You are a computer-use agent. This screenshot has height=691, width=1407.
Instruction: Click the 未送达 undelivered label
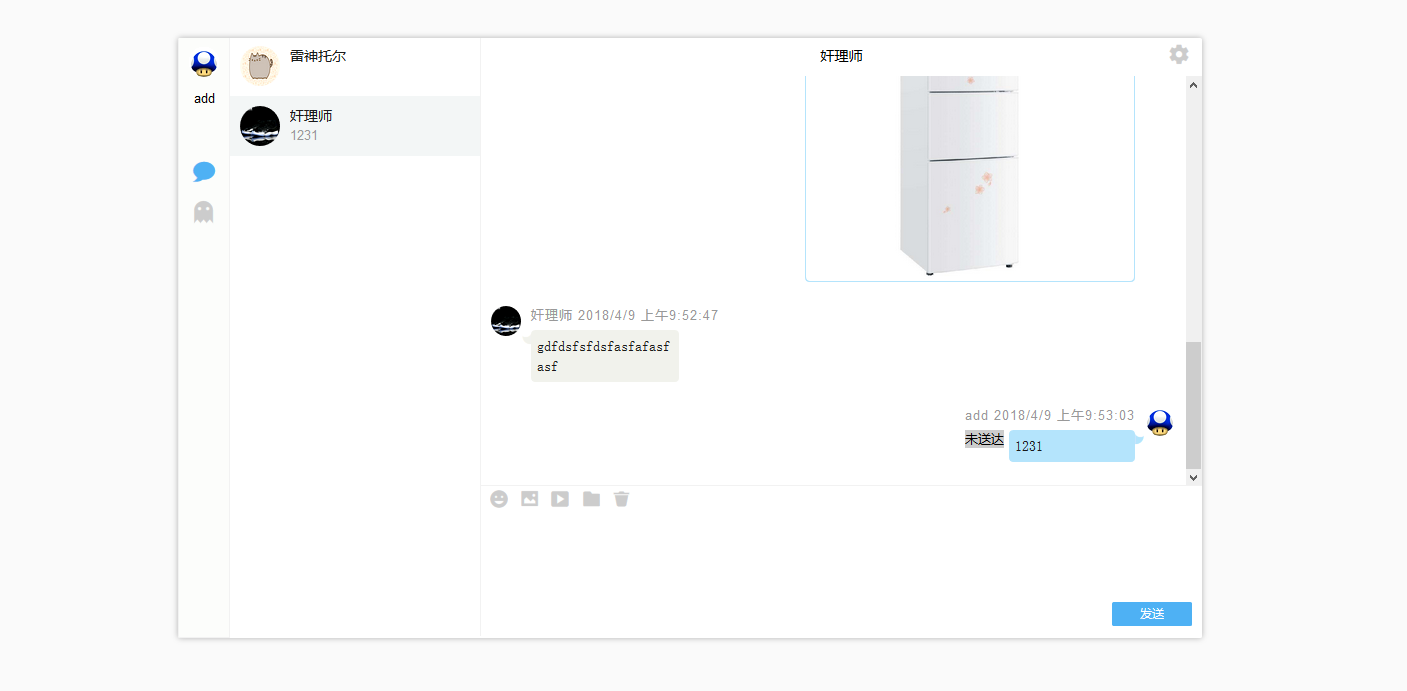click(984, 439)
